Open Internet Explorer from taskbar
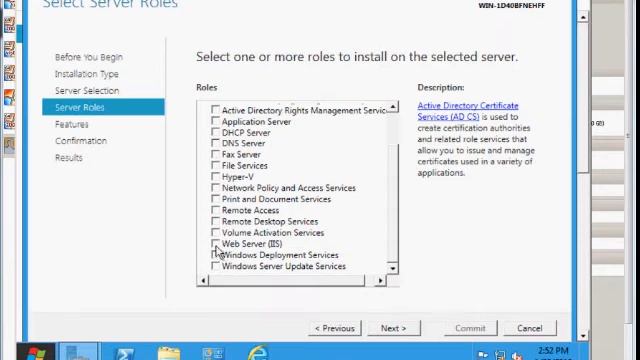The height and width of the screenshot is (360, 640). tap(258, 353)
